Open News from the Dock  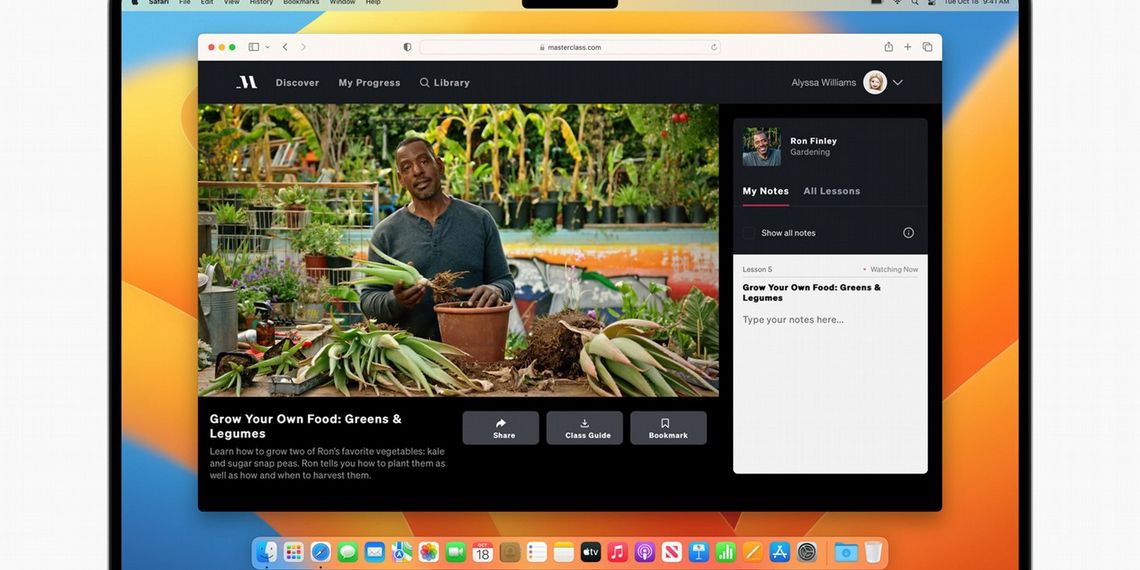point(672,552)
